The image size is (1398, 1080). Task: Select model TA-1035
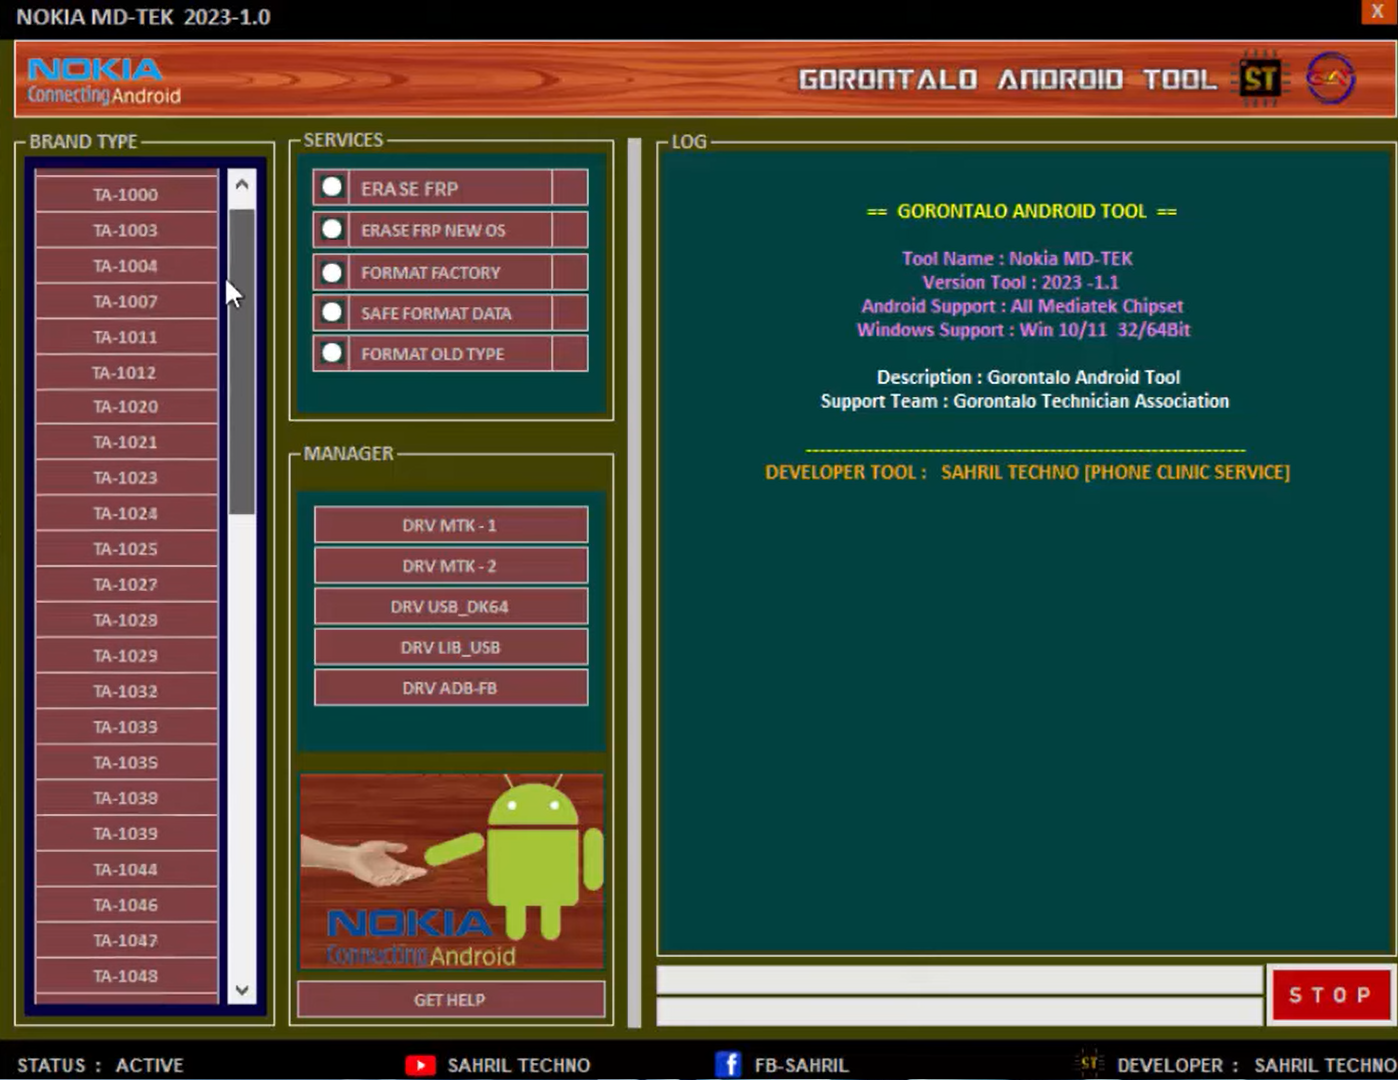pos(126,762)
